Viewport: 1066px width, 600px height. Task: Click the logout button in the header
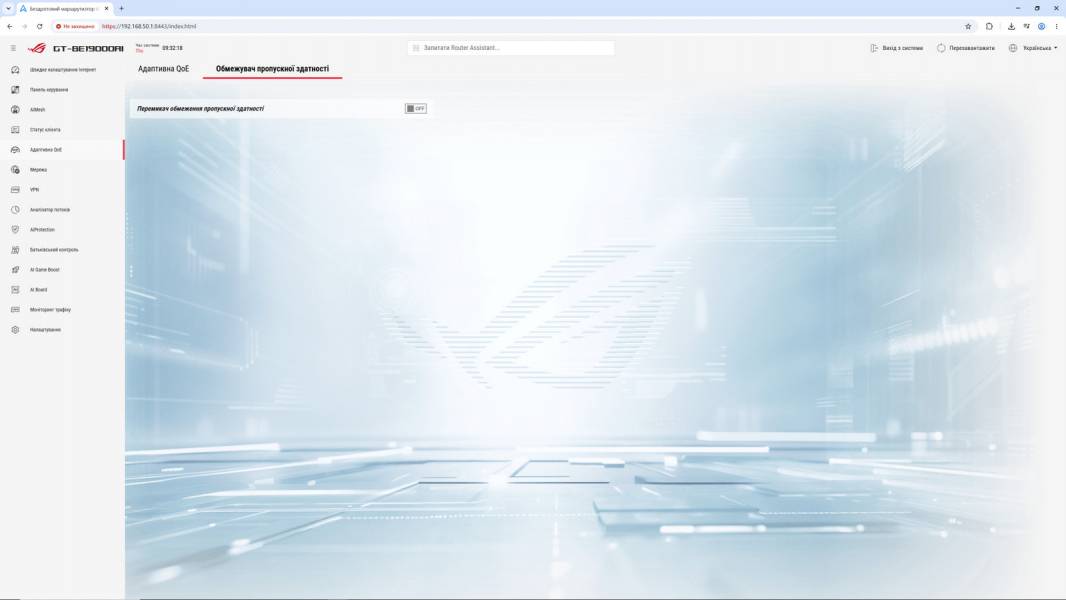pos(897,48)
